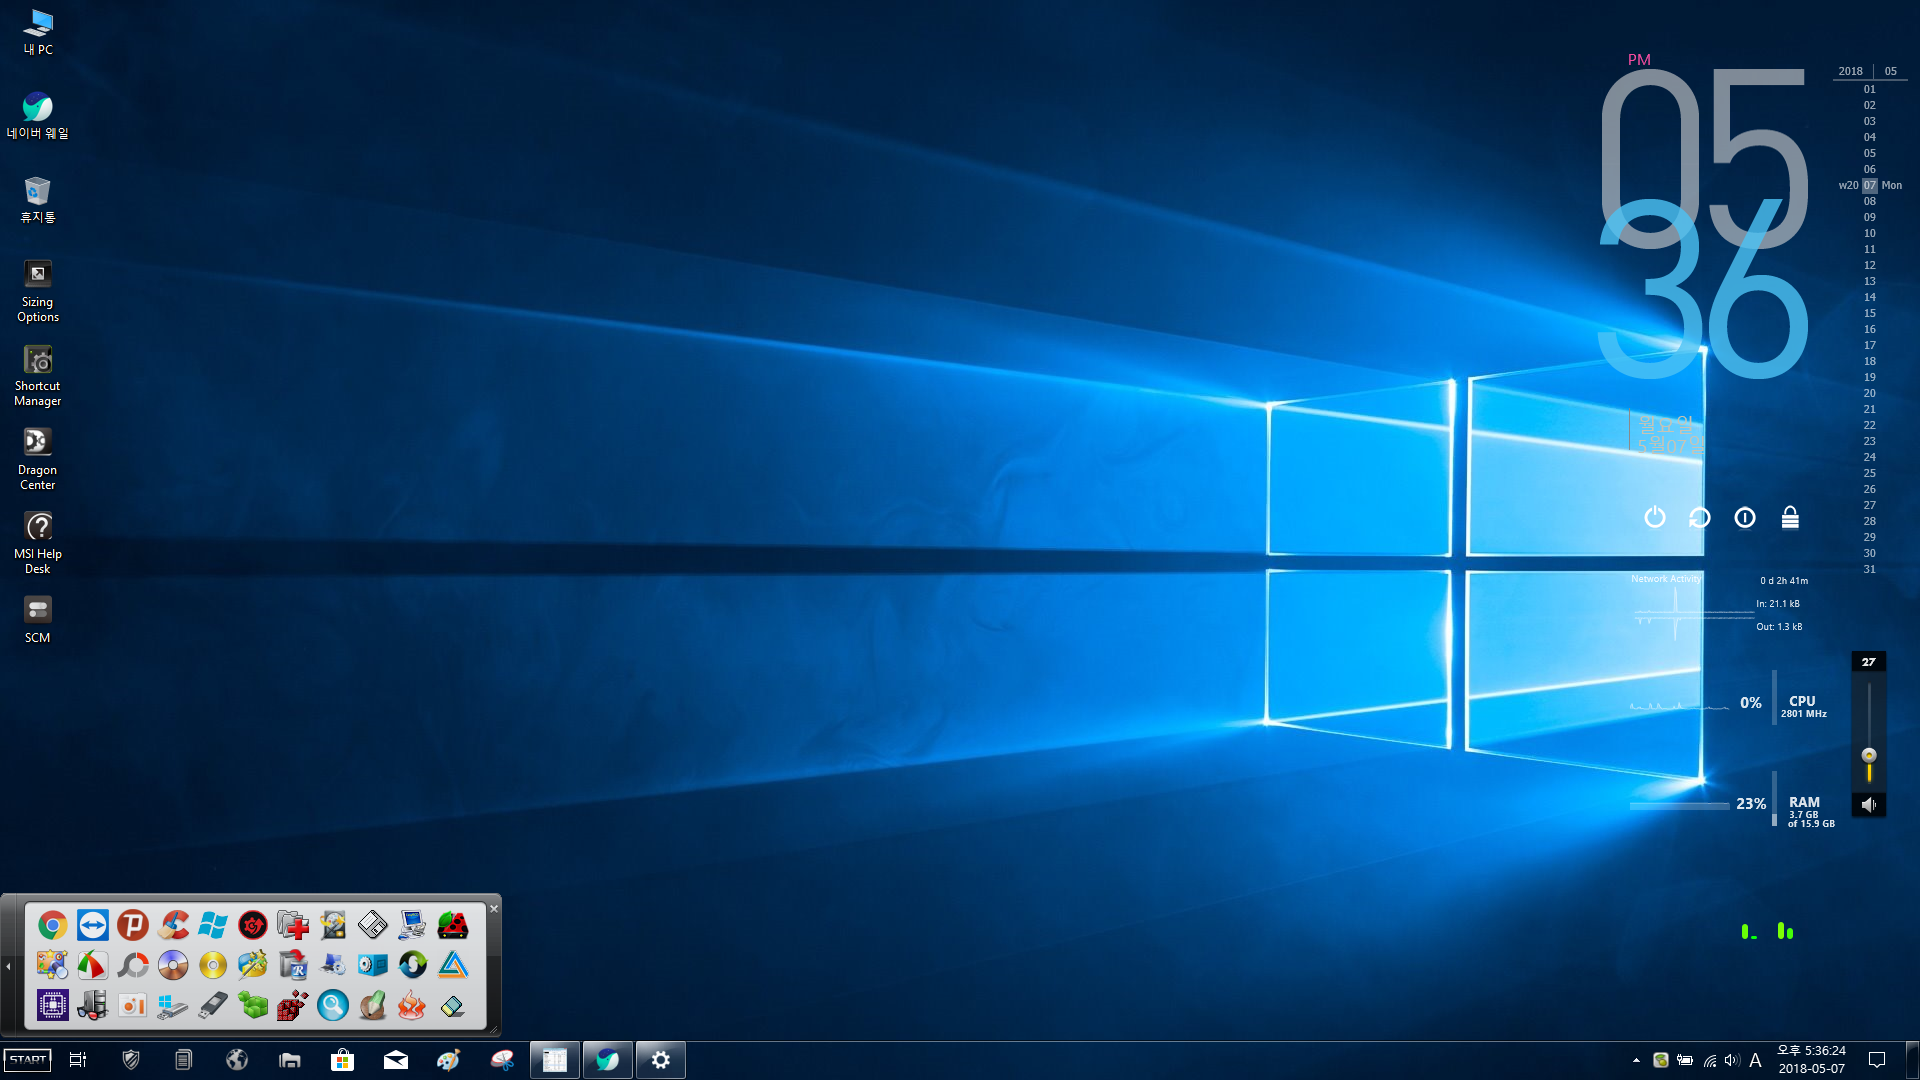Open the red cubes defrag icon

(293, 1005)
